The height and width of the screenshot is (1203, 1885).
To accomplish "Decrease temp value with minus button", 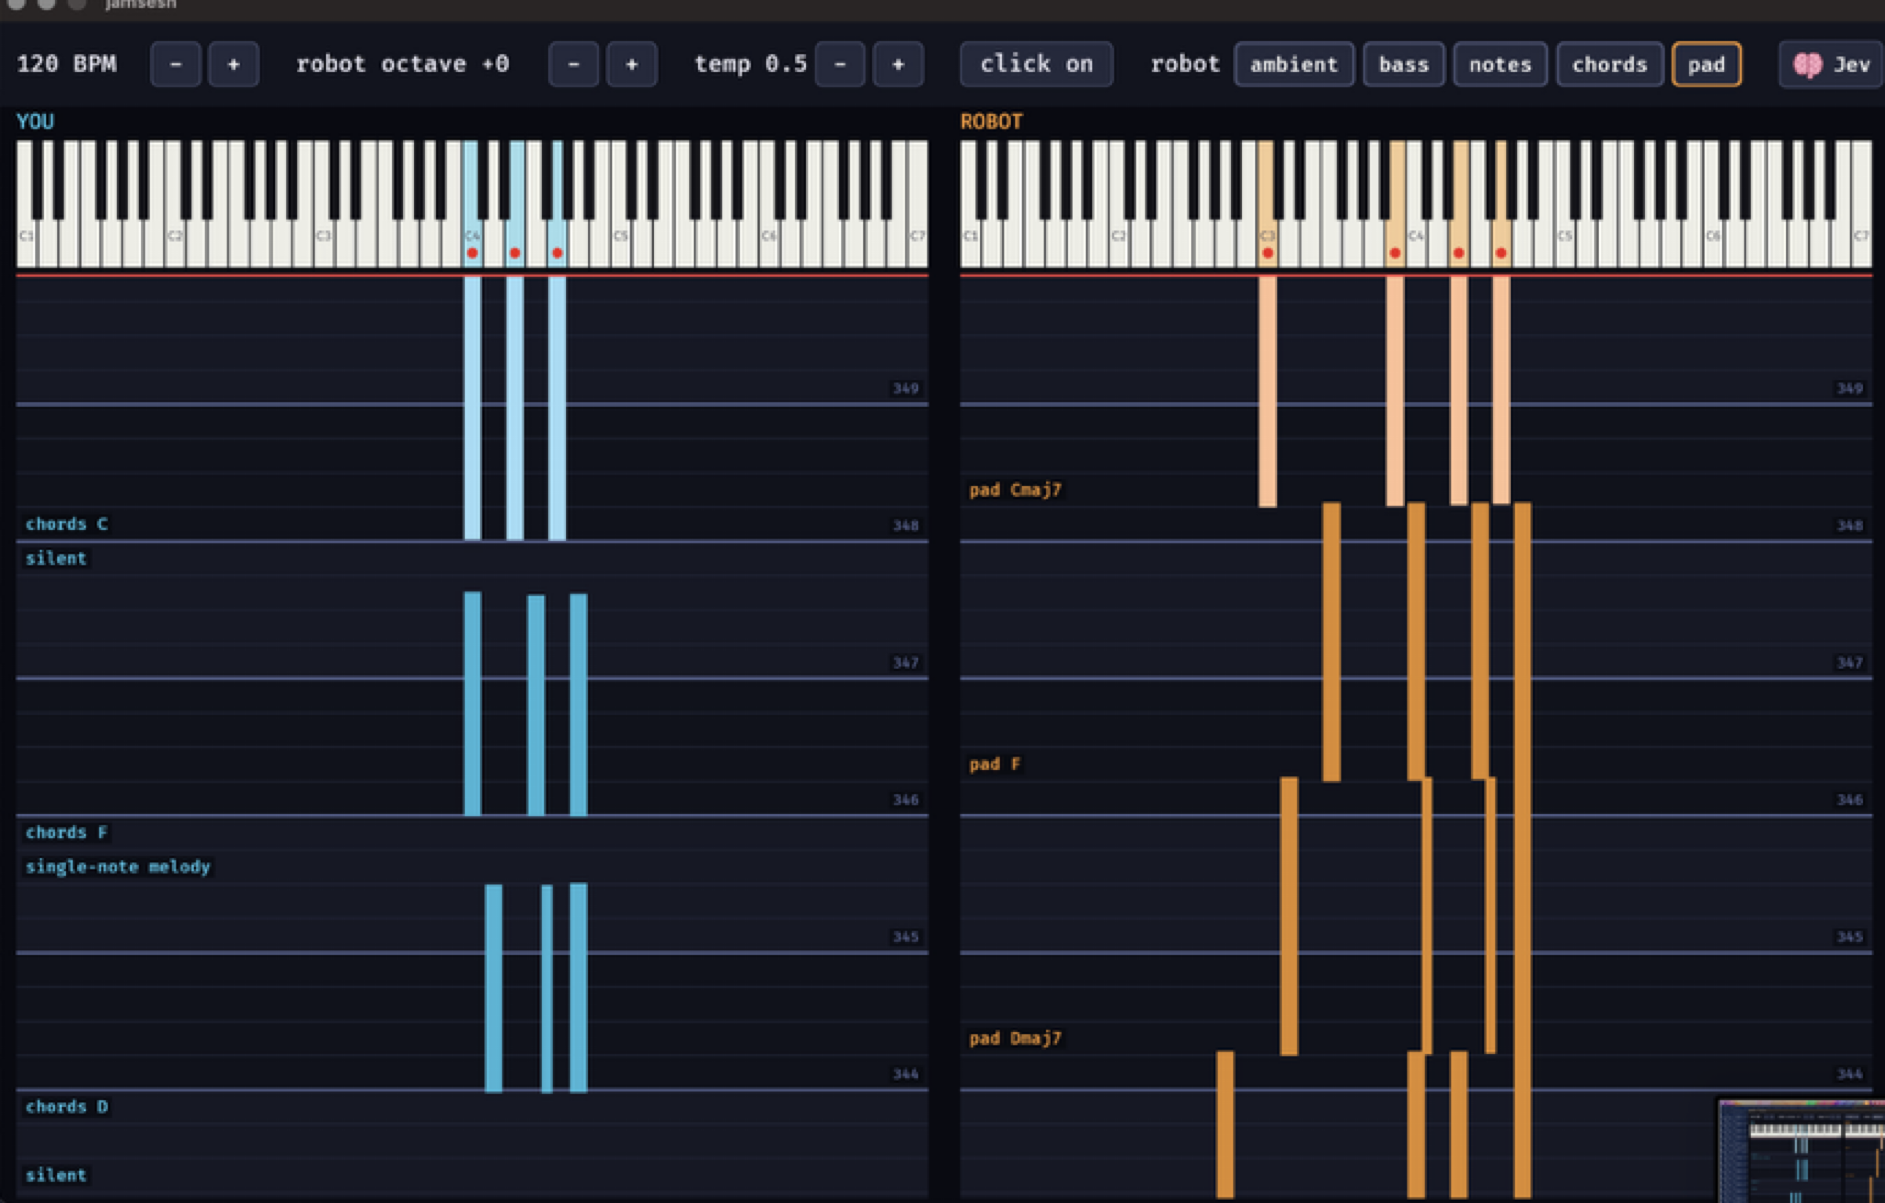I will [840, 64].
